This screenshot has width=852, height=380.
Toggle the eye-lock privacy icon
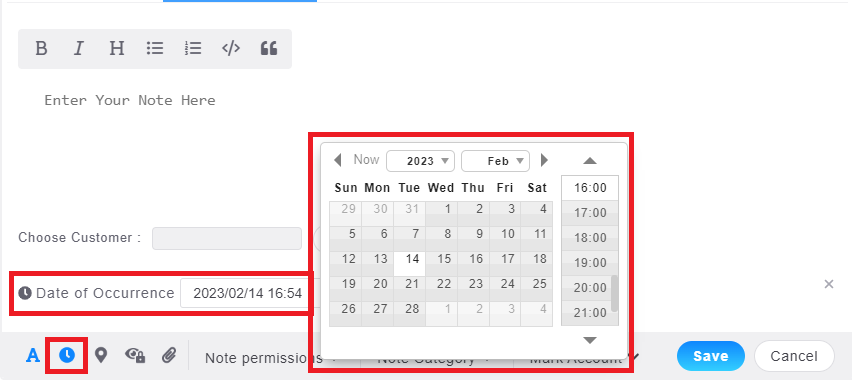135,356
